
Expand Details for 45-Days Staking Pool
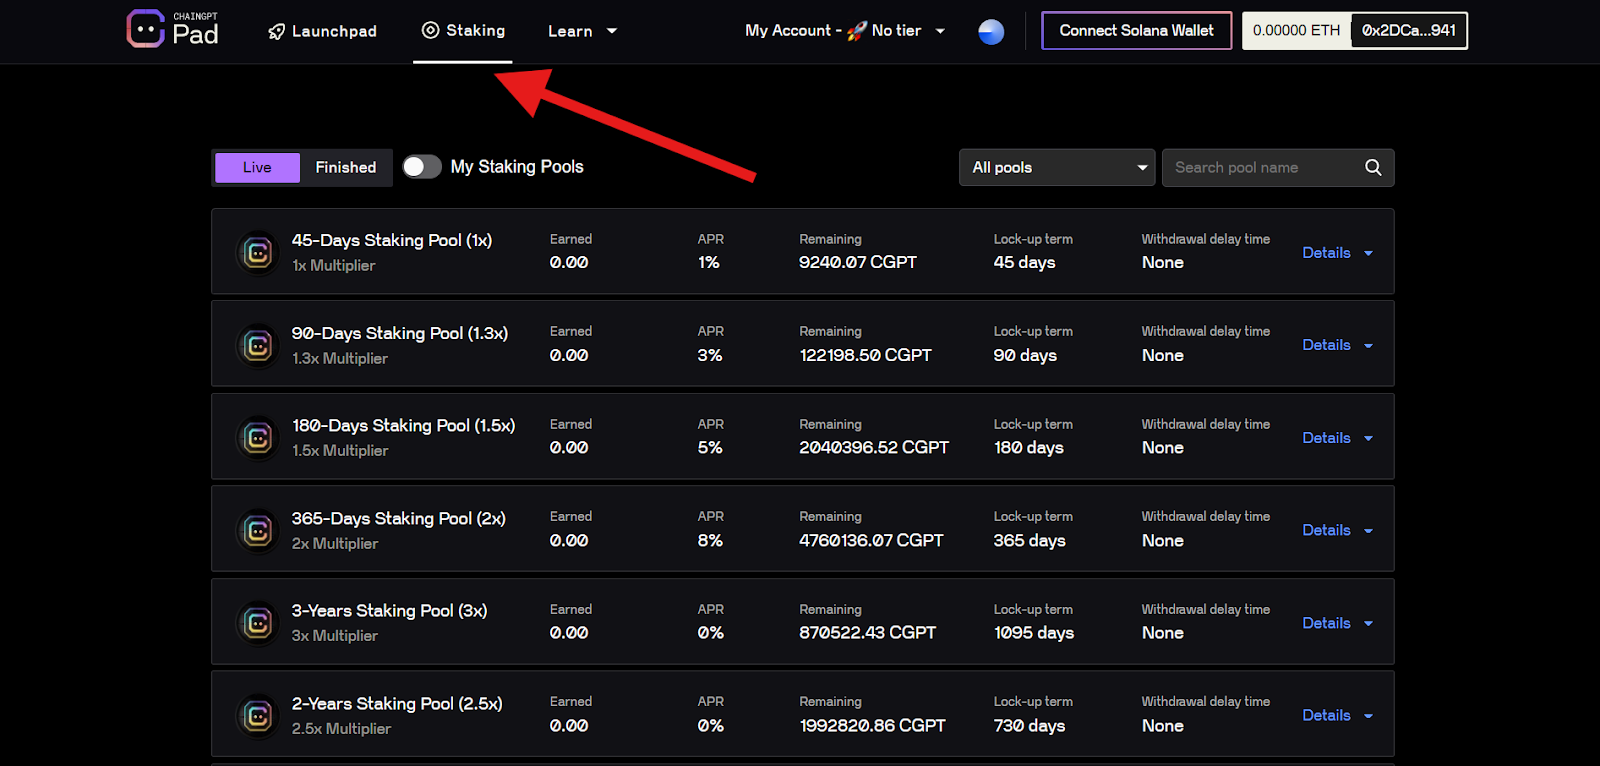coord(1337,253)
